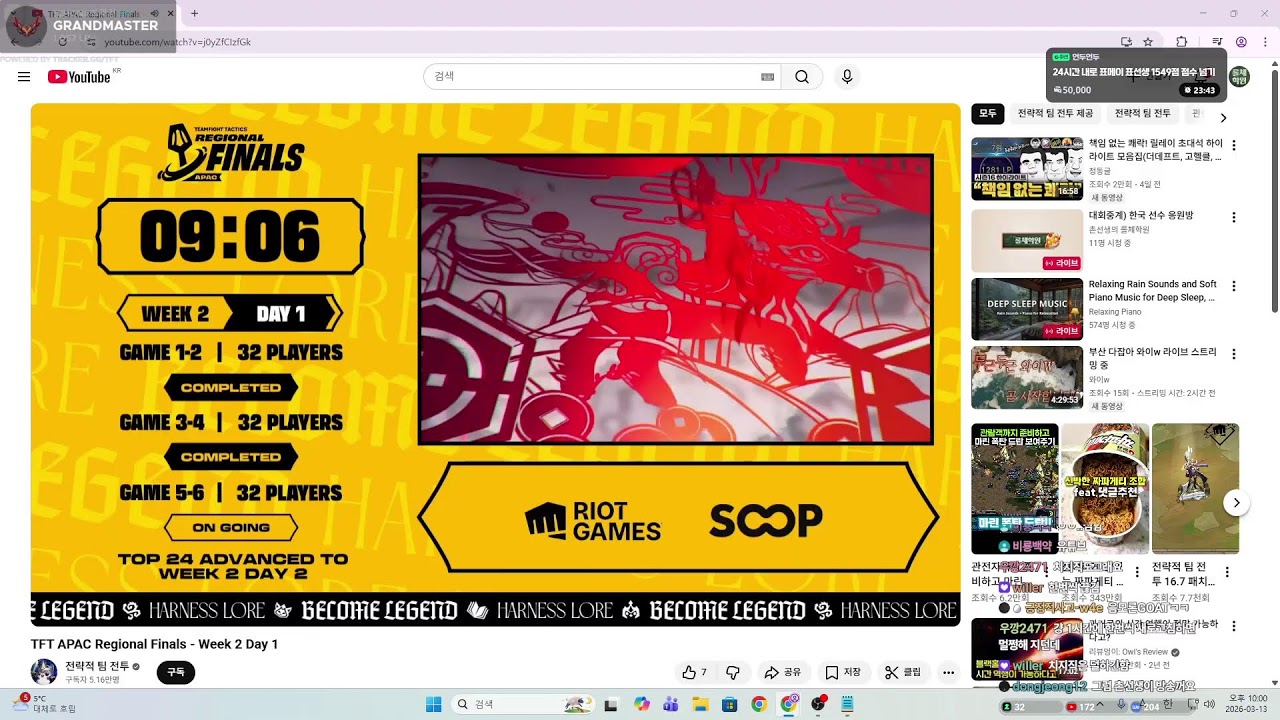Screen dimensions: 1280x720
Task: Open options menu for 책임 없는 쾌락 video
Action: point(1233,146)
